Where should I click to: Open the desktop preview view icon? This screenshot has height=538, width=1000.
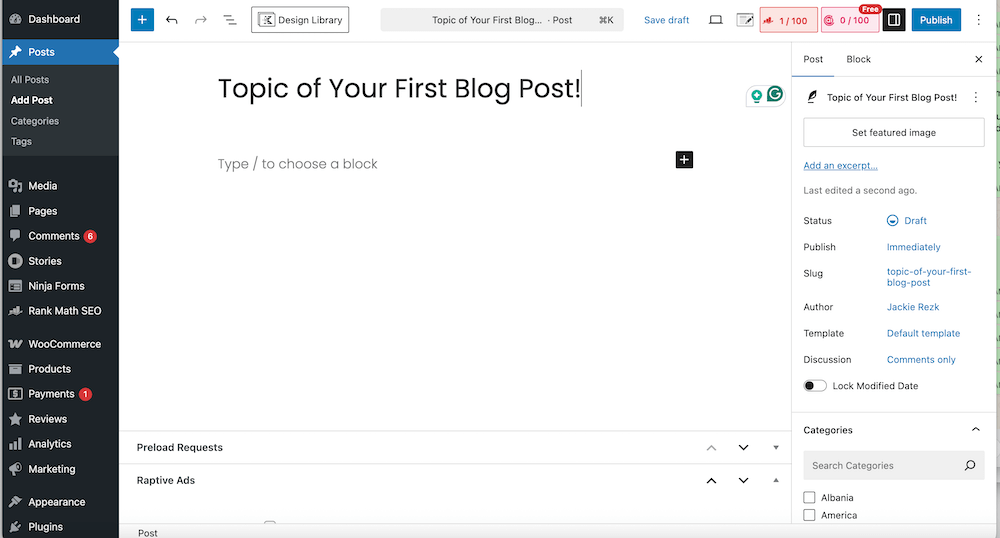tap(716, 20)
